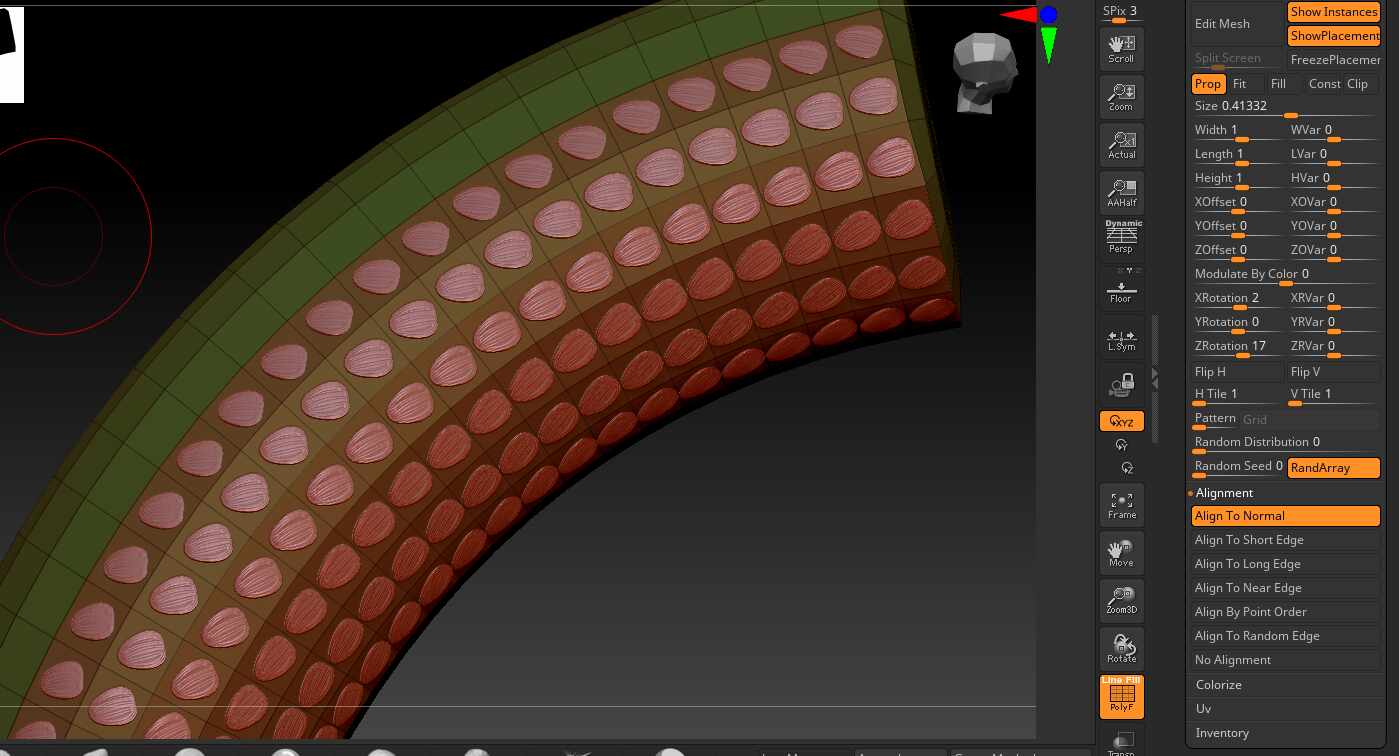The width and height of the screenshot is (1399, 756).
Task: Disable the ShowPlacement toggle
Action: (x=1333, y=36)
